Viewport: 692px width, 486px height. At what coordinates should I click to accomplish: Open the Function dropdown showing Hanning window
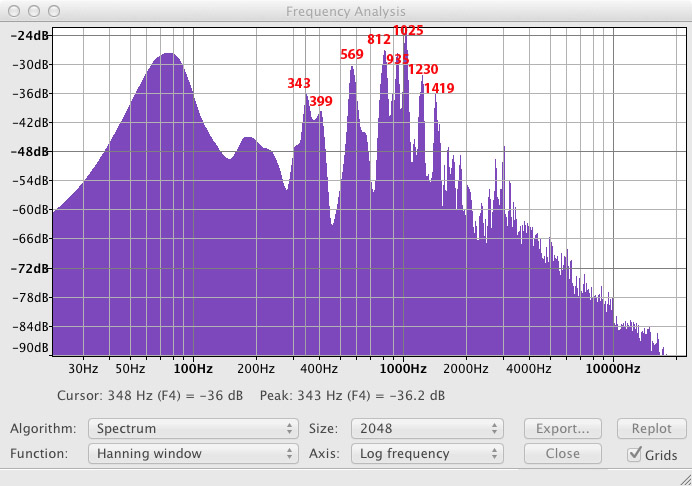click(193, 453)
